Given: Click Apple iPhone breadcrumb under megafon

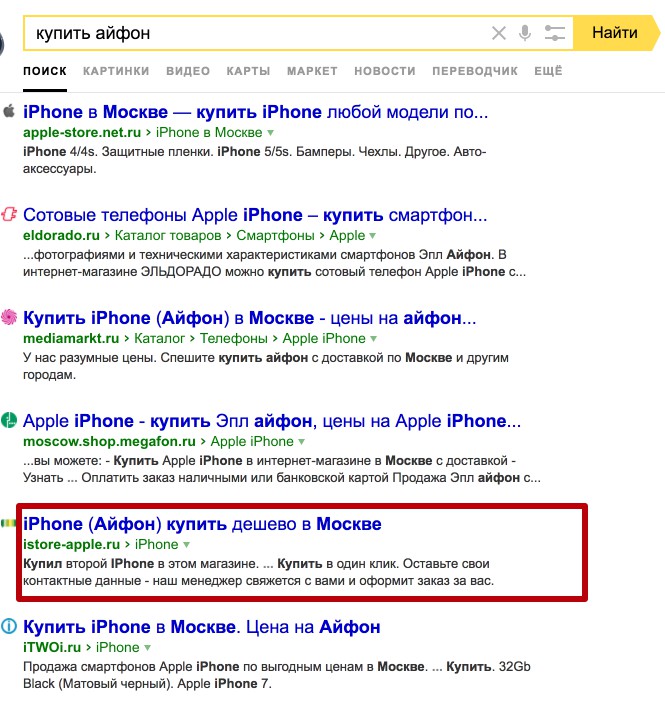Looking at the screenshot, I should [252, 441].
